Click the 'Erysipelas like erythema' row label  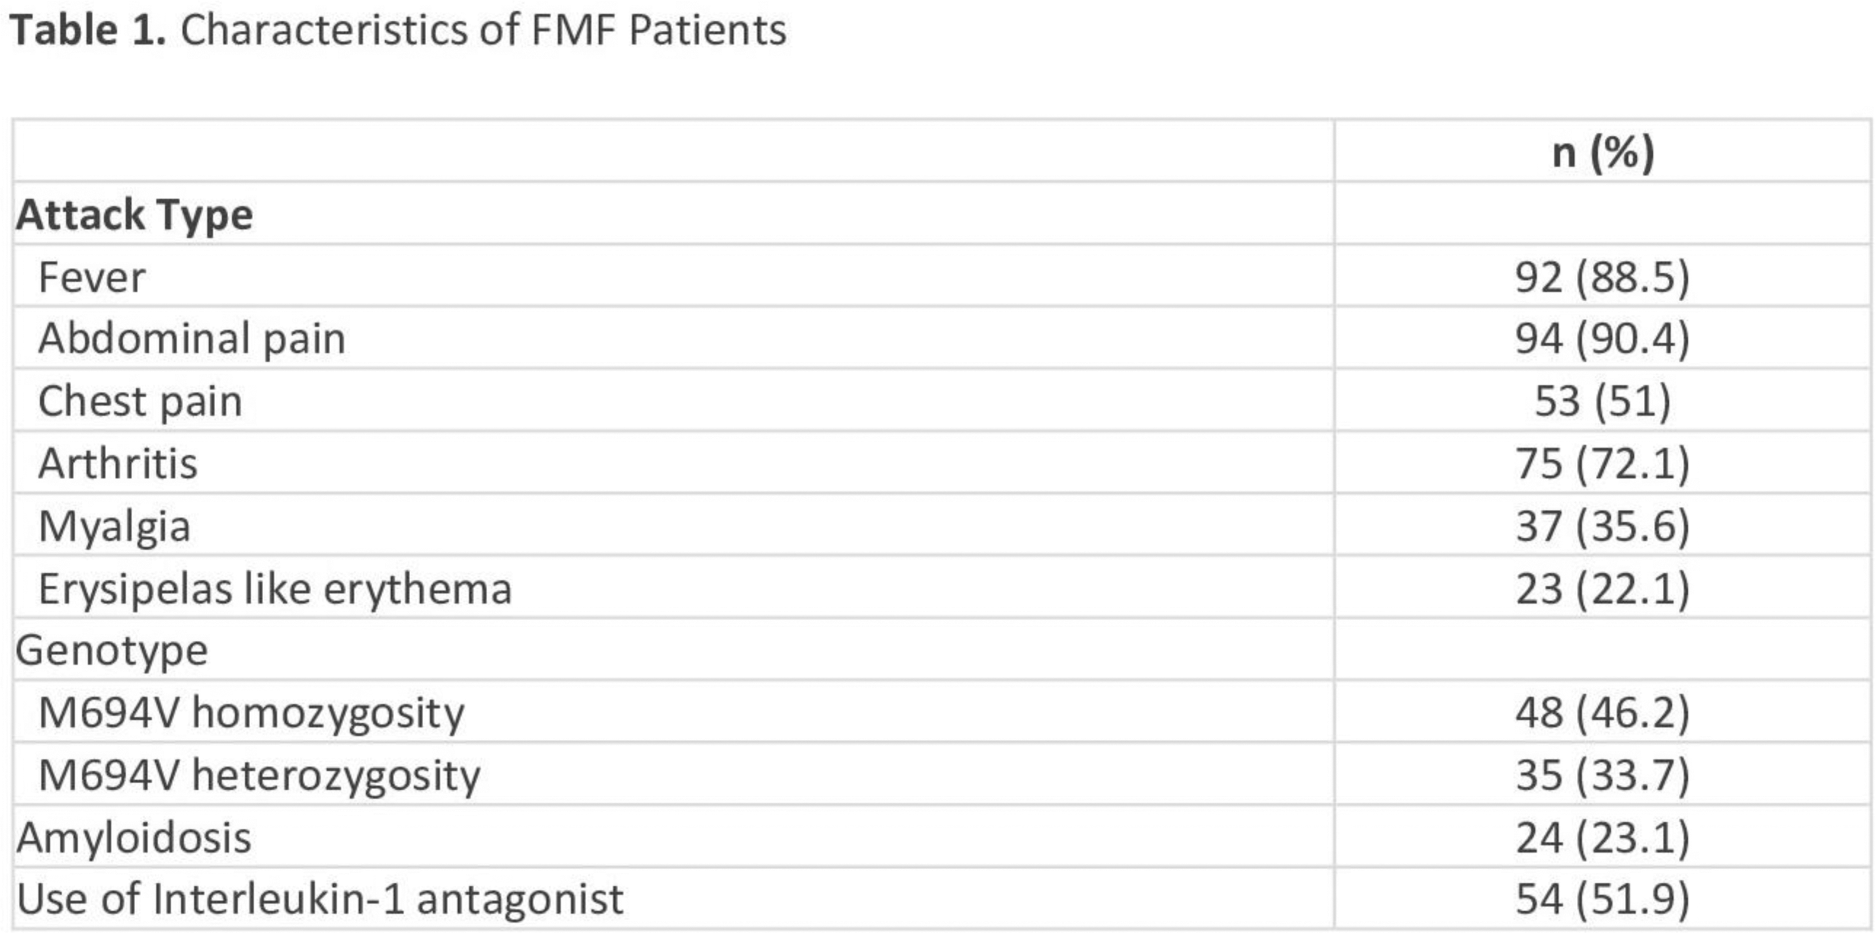(x=275, y=589)
